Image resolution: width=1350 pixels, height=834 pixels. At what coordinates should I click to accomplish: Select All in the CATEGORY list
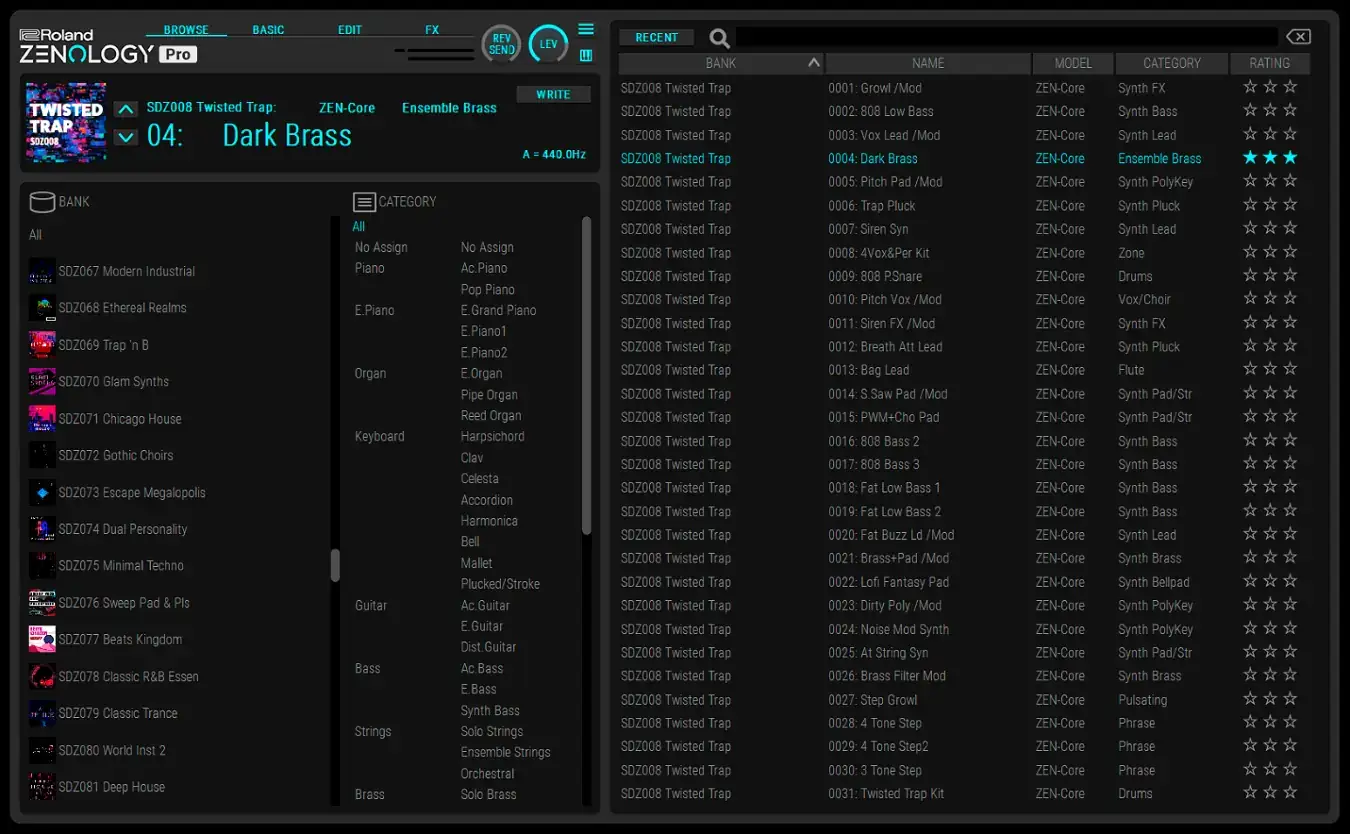pyautogui.click(x=359, y=227)
